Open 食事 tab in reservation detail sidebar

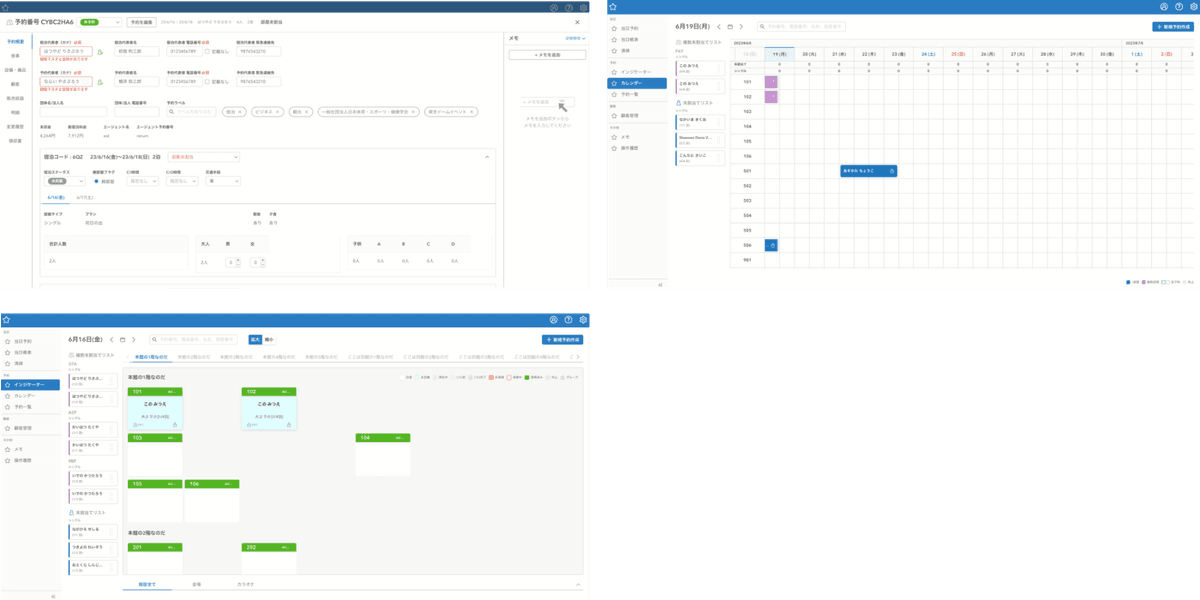coord(15,56)
